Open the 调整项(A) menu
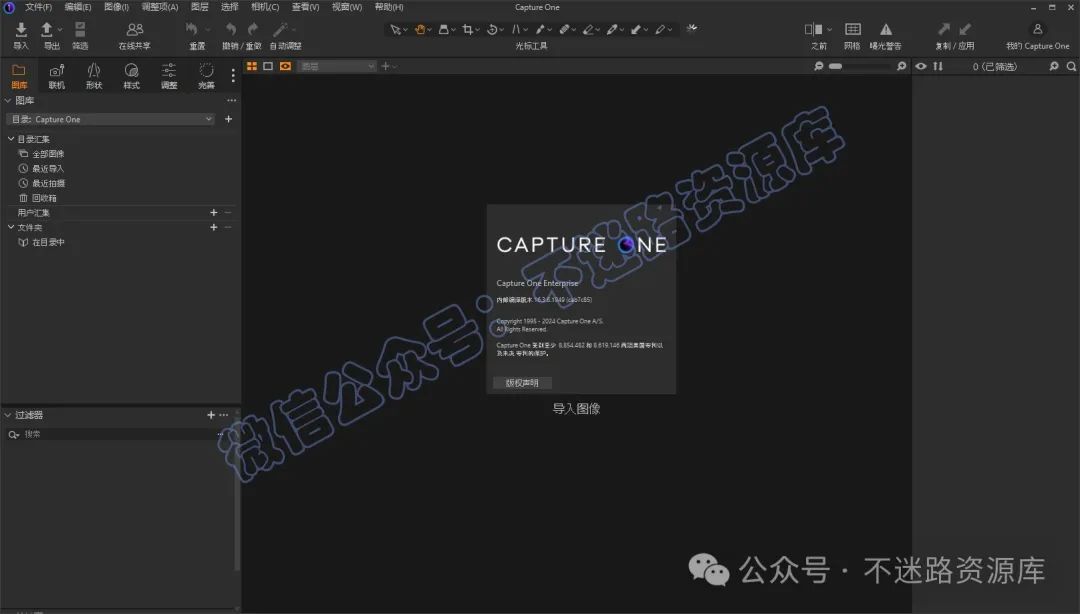This screenshot has width=1080, height=614. (x=160, y=7)
